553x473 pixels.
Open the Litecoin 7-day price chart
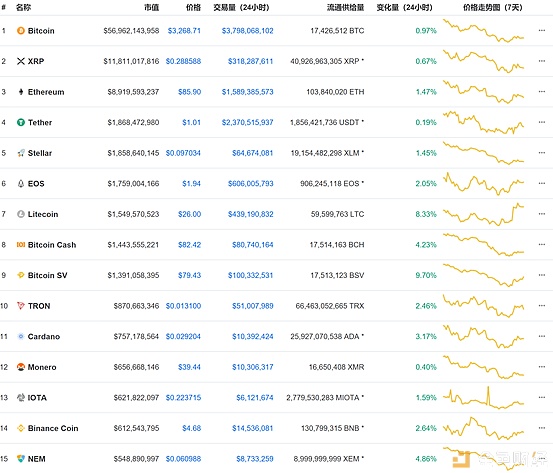click(484, 214)
